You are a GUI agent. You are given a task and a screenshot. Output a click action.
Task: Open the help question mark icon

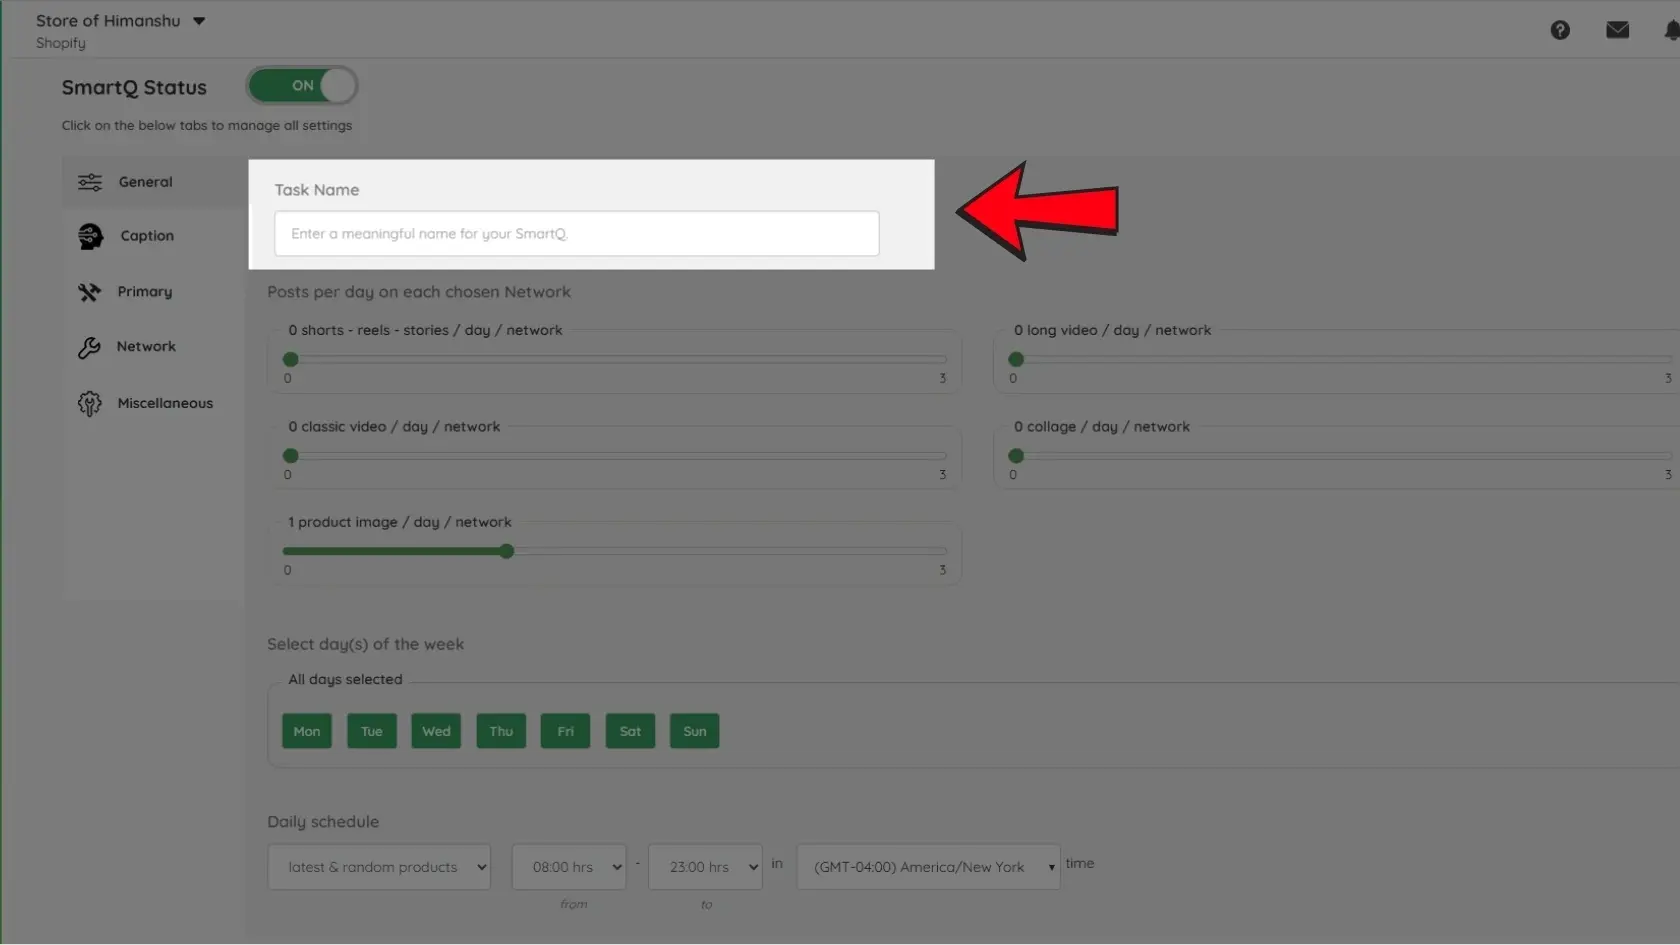point(1560,30)
